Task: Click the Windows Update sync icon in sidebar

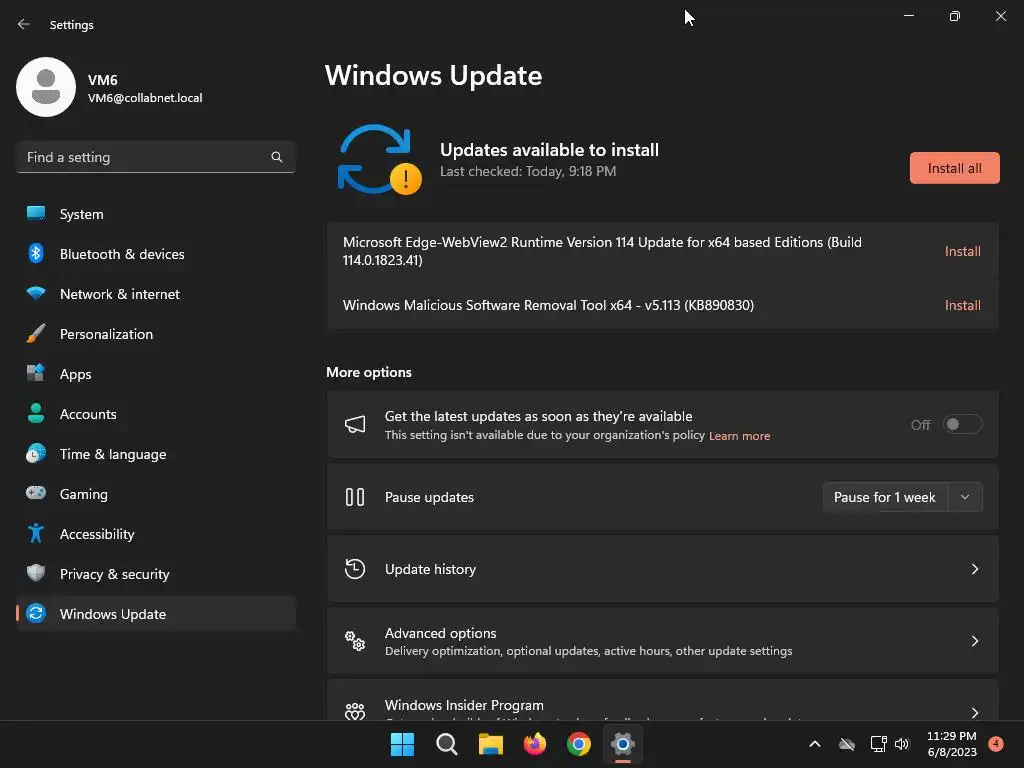Action: click(36, 613)
